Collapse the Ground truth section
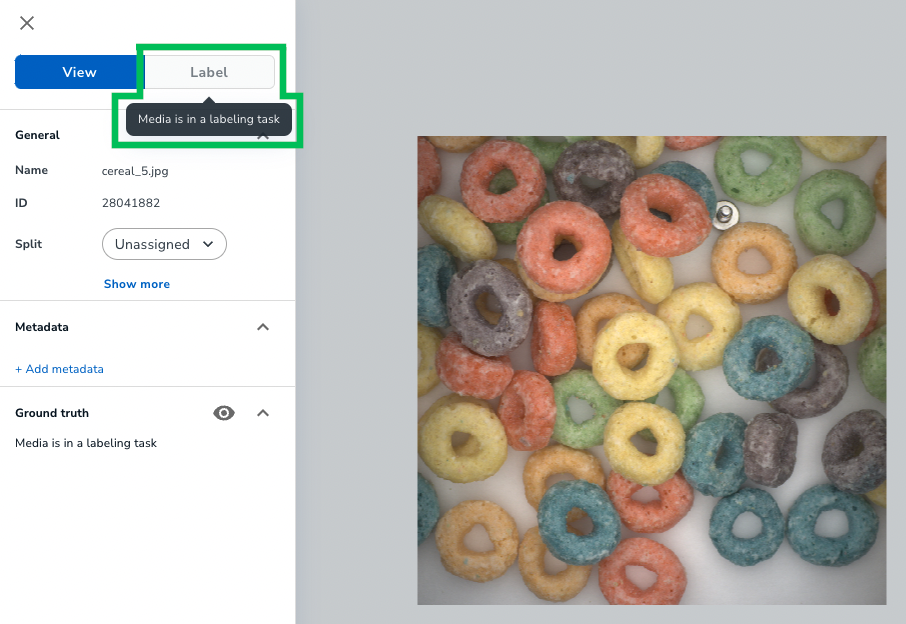 (x=262, y=413)
